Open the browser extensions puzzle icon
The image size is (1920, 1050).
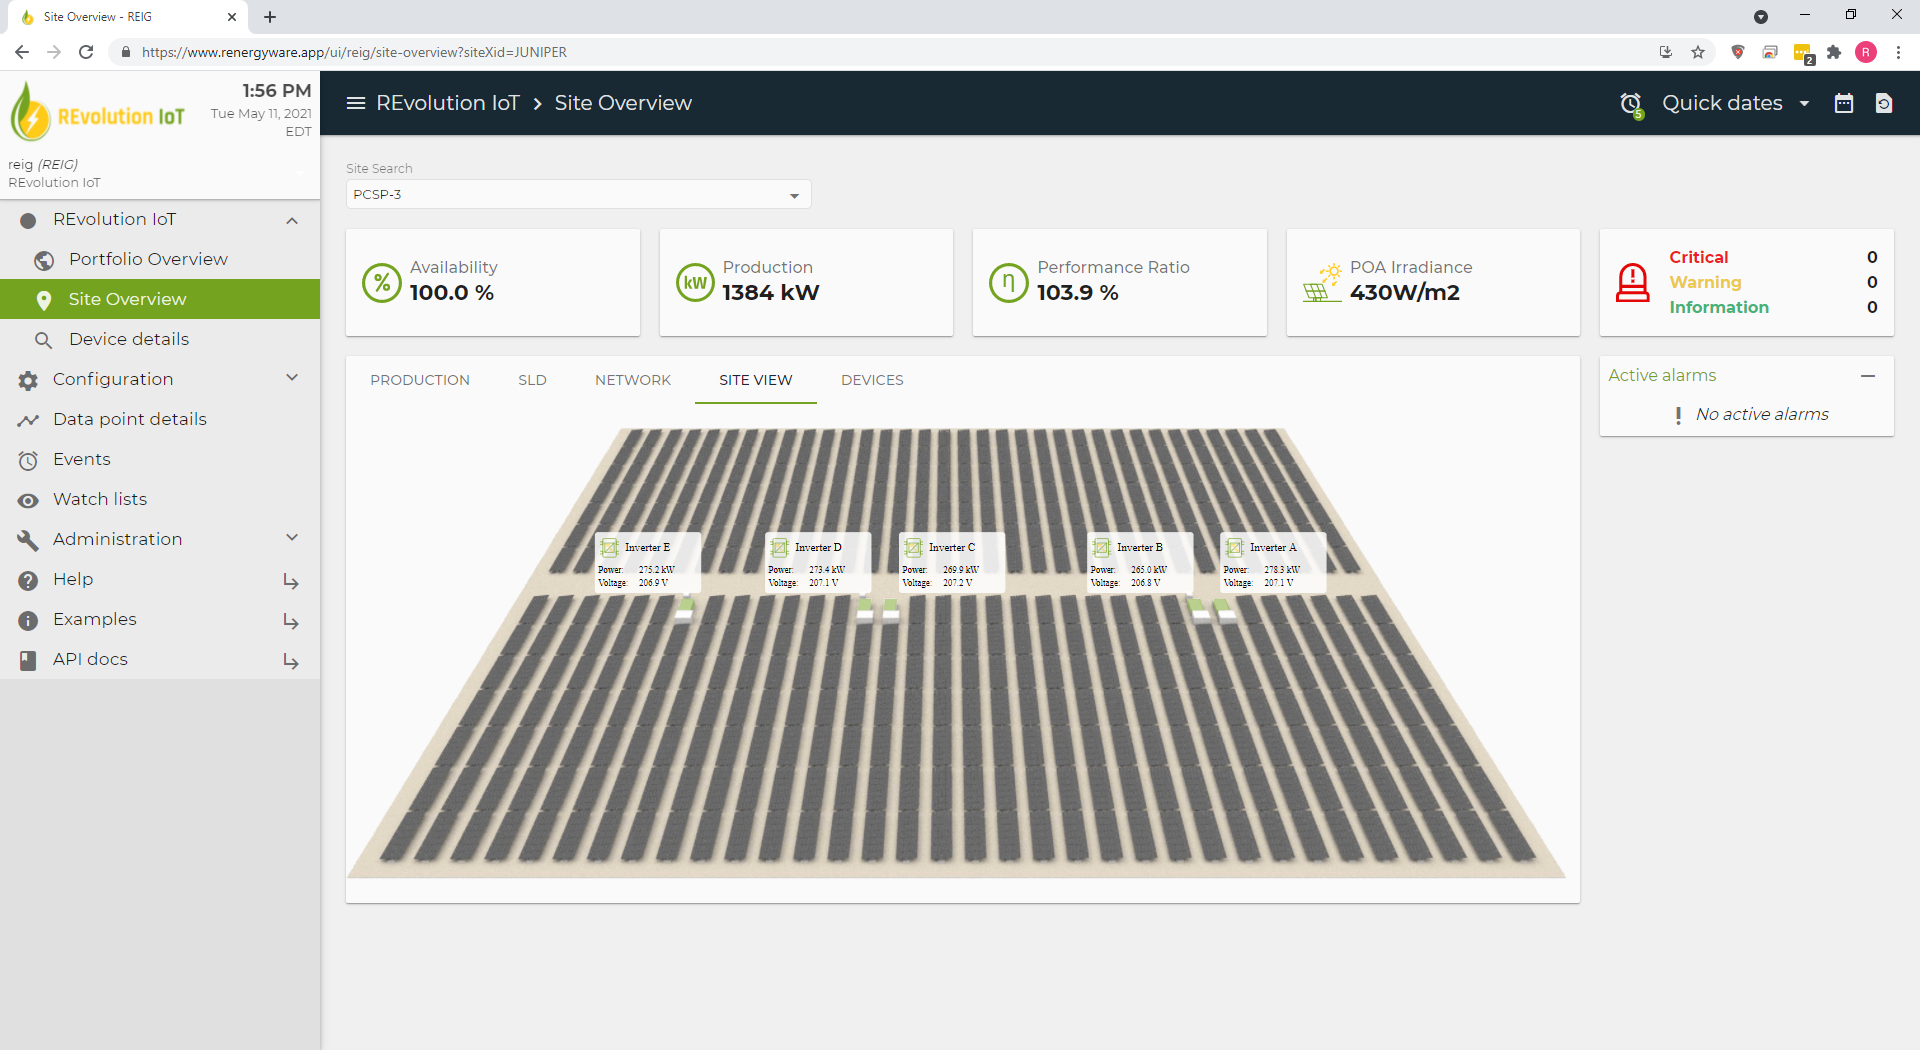[x=1834, y=52]
